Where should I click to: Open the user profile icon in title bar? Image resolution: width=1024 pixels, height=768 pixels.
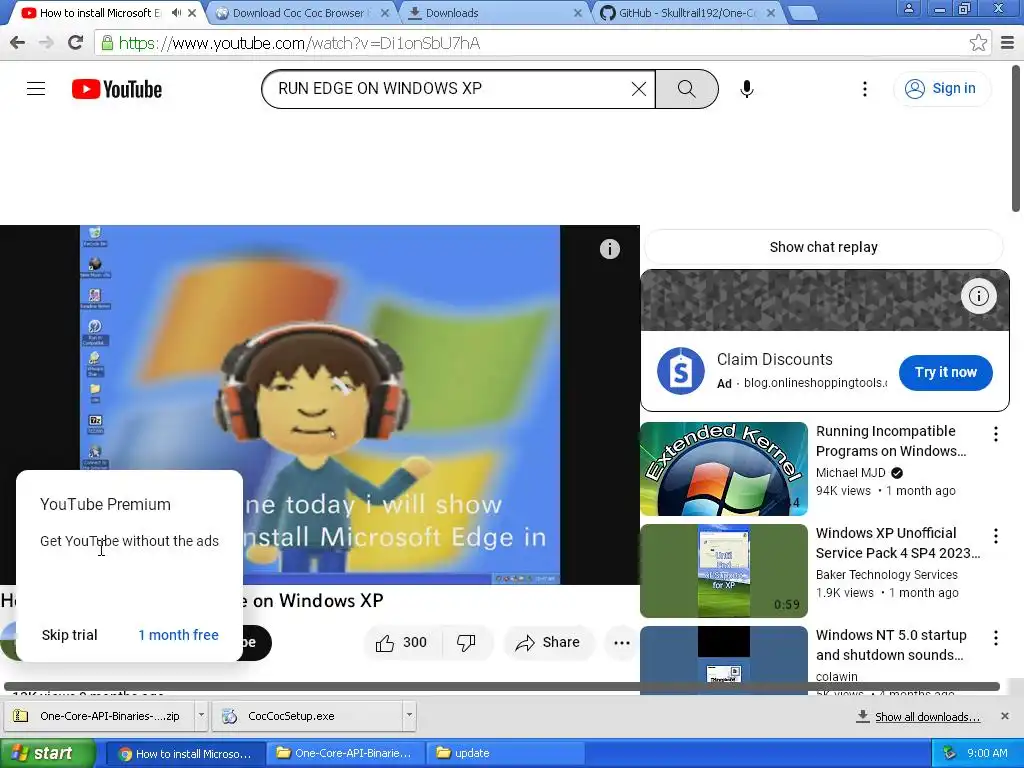point(908,8)
